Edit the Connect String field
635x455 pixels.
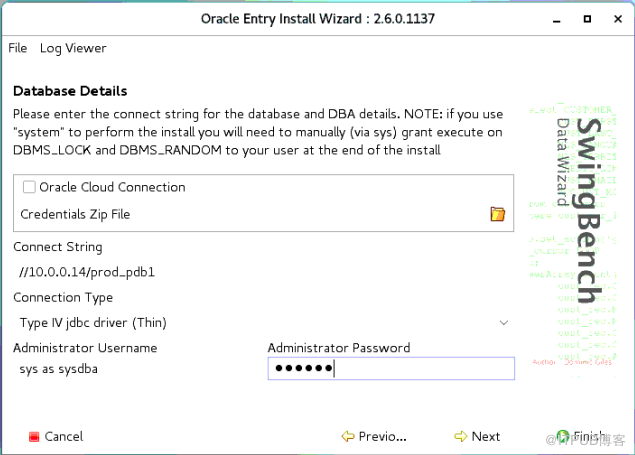point(263,272)
